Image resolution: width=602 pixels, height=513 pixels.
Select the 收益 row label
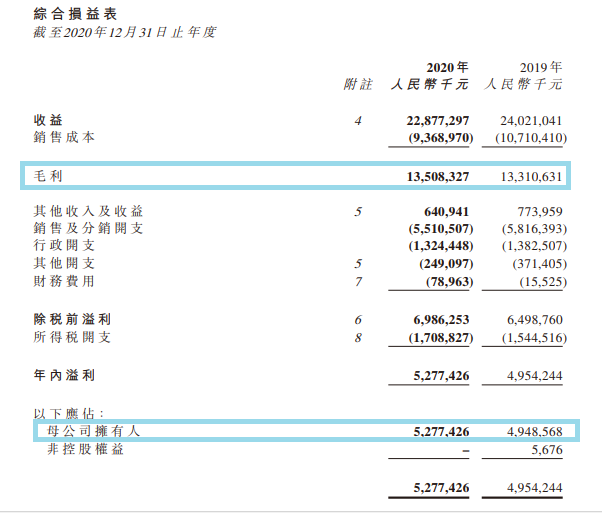click(x=48, y=120)
